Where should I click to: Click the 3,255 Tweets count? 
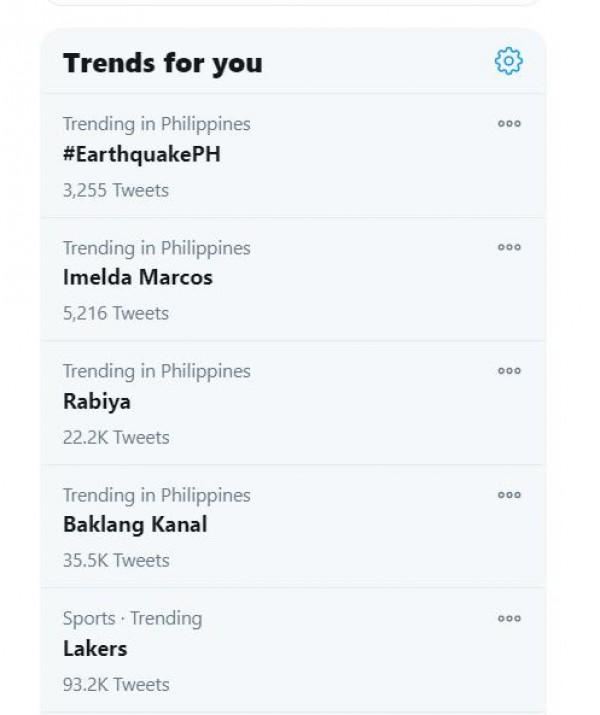coord(116,190)
